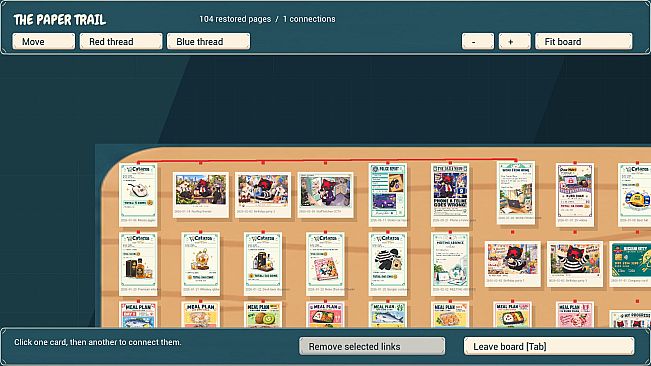This screenshot has height=366, width=651.
Task: Click '104 restored pages' counter text
Action: click(x=235, y=19)
